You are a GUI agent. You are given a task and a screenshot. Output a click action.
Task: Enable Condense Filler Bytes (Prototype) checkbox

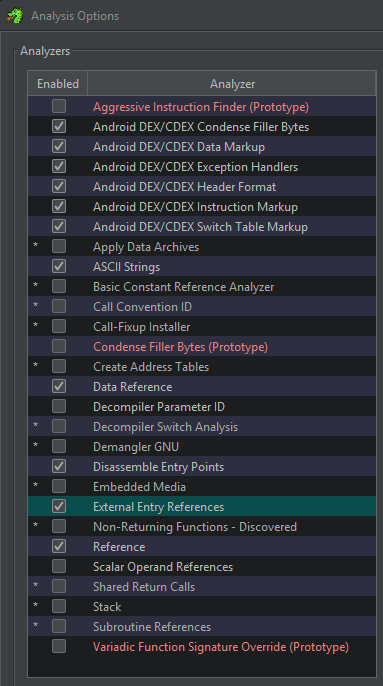point(59,346)
